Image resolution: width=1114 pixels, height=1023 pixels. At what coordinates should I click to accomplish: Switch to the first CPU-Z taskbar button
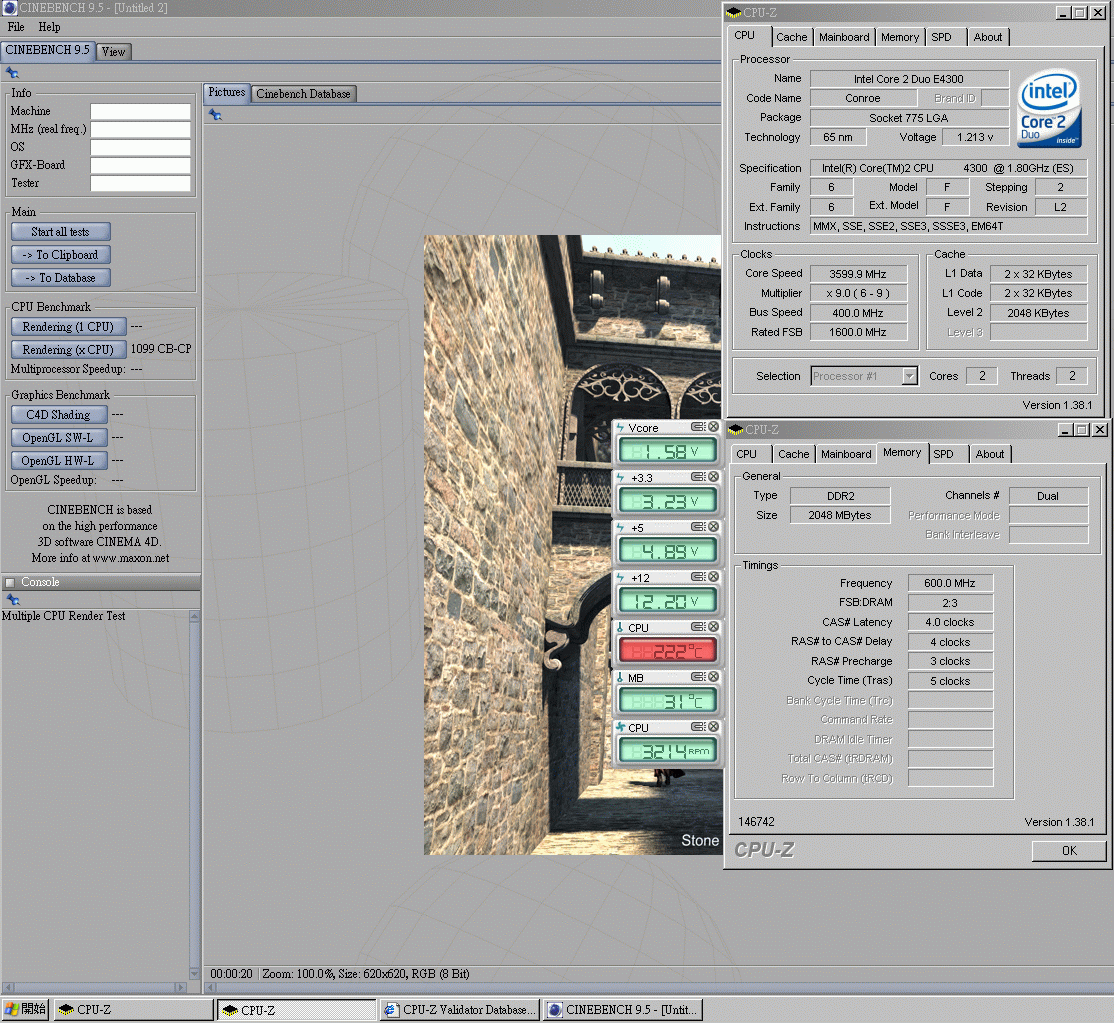tap(134, 1010)
